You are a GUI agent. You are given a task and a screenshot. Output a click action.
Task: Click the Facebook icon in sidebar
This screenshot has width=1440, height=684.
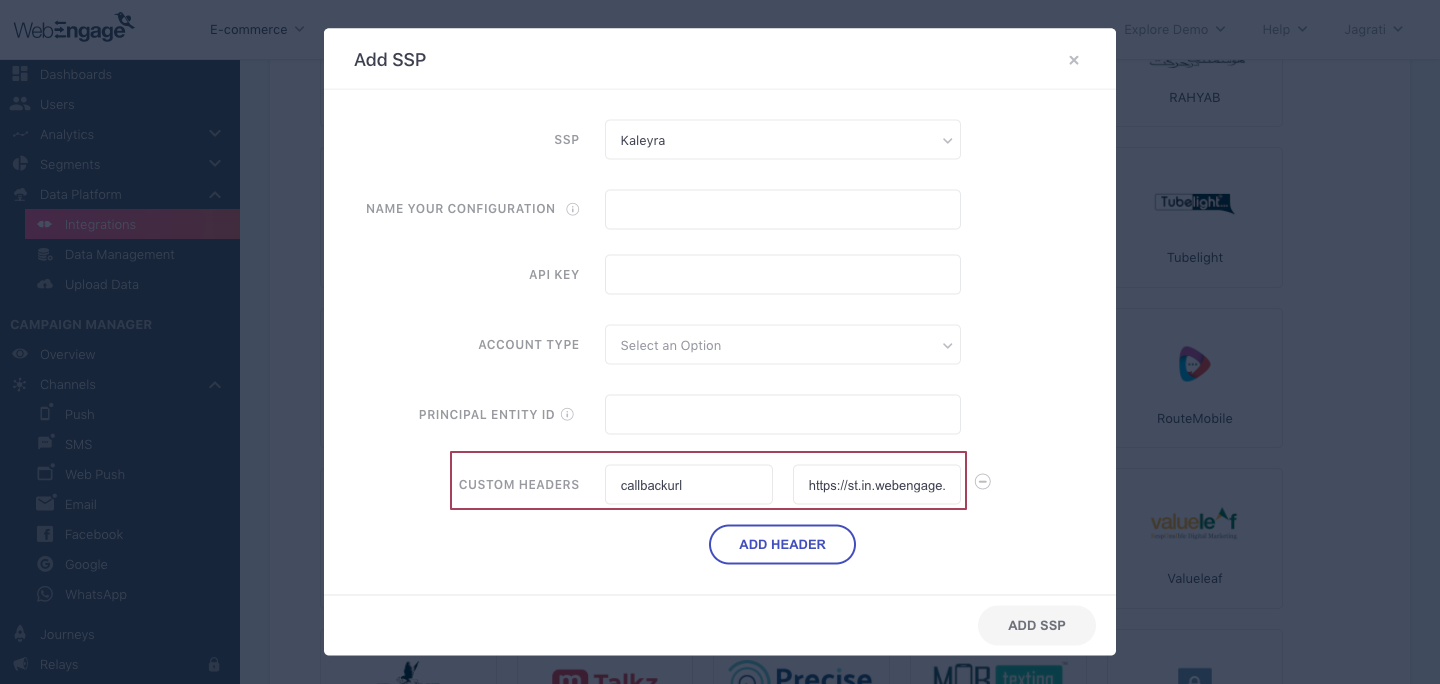click(46, 534)
